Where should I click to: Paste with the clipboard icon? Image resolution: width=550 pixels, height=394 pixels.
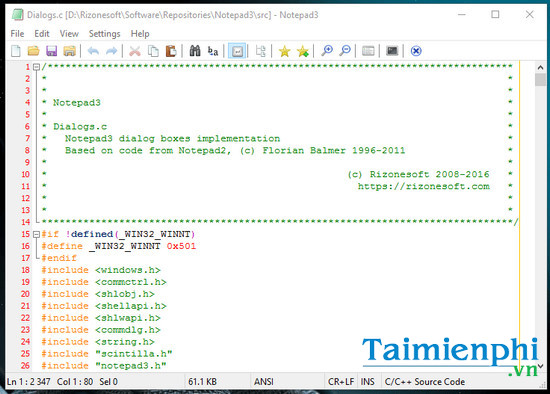click(x=171, y=51)
